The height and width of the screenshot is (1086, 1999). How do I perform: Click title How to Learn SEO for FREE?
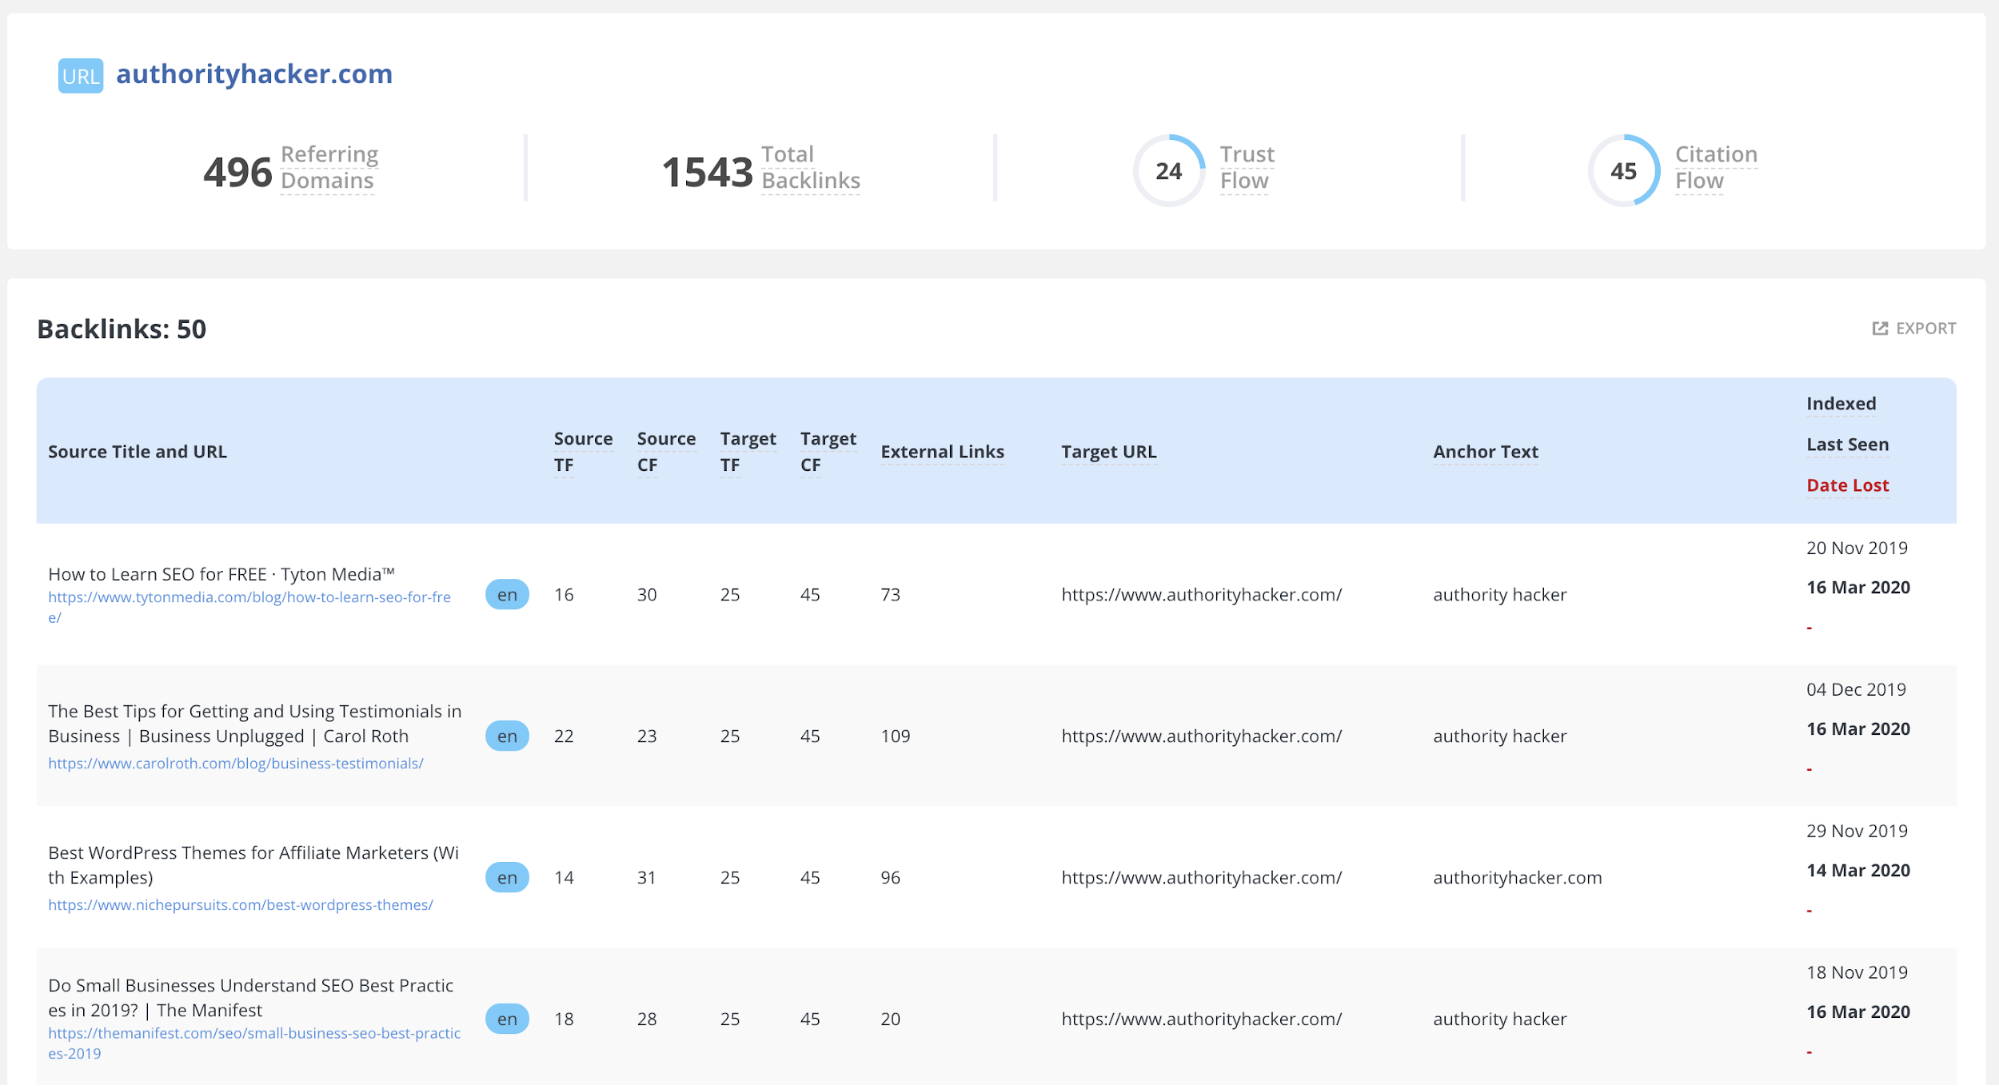click(221, 574)
